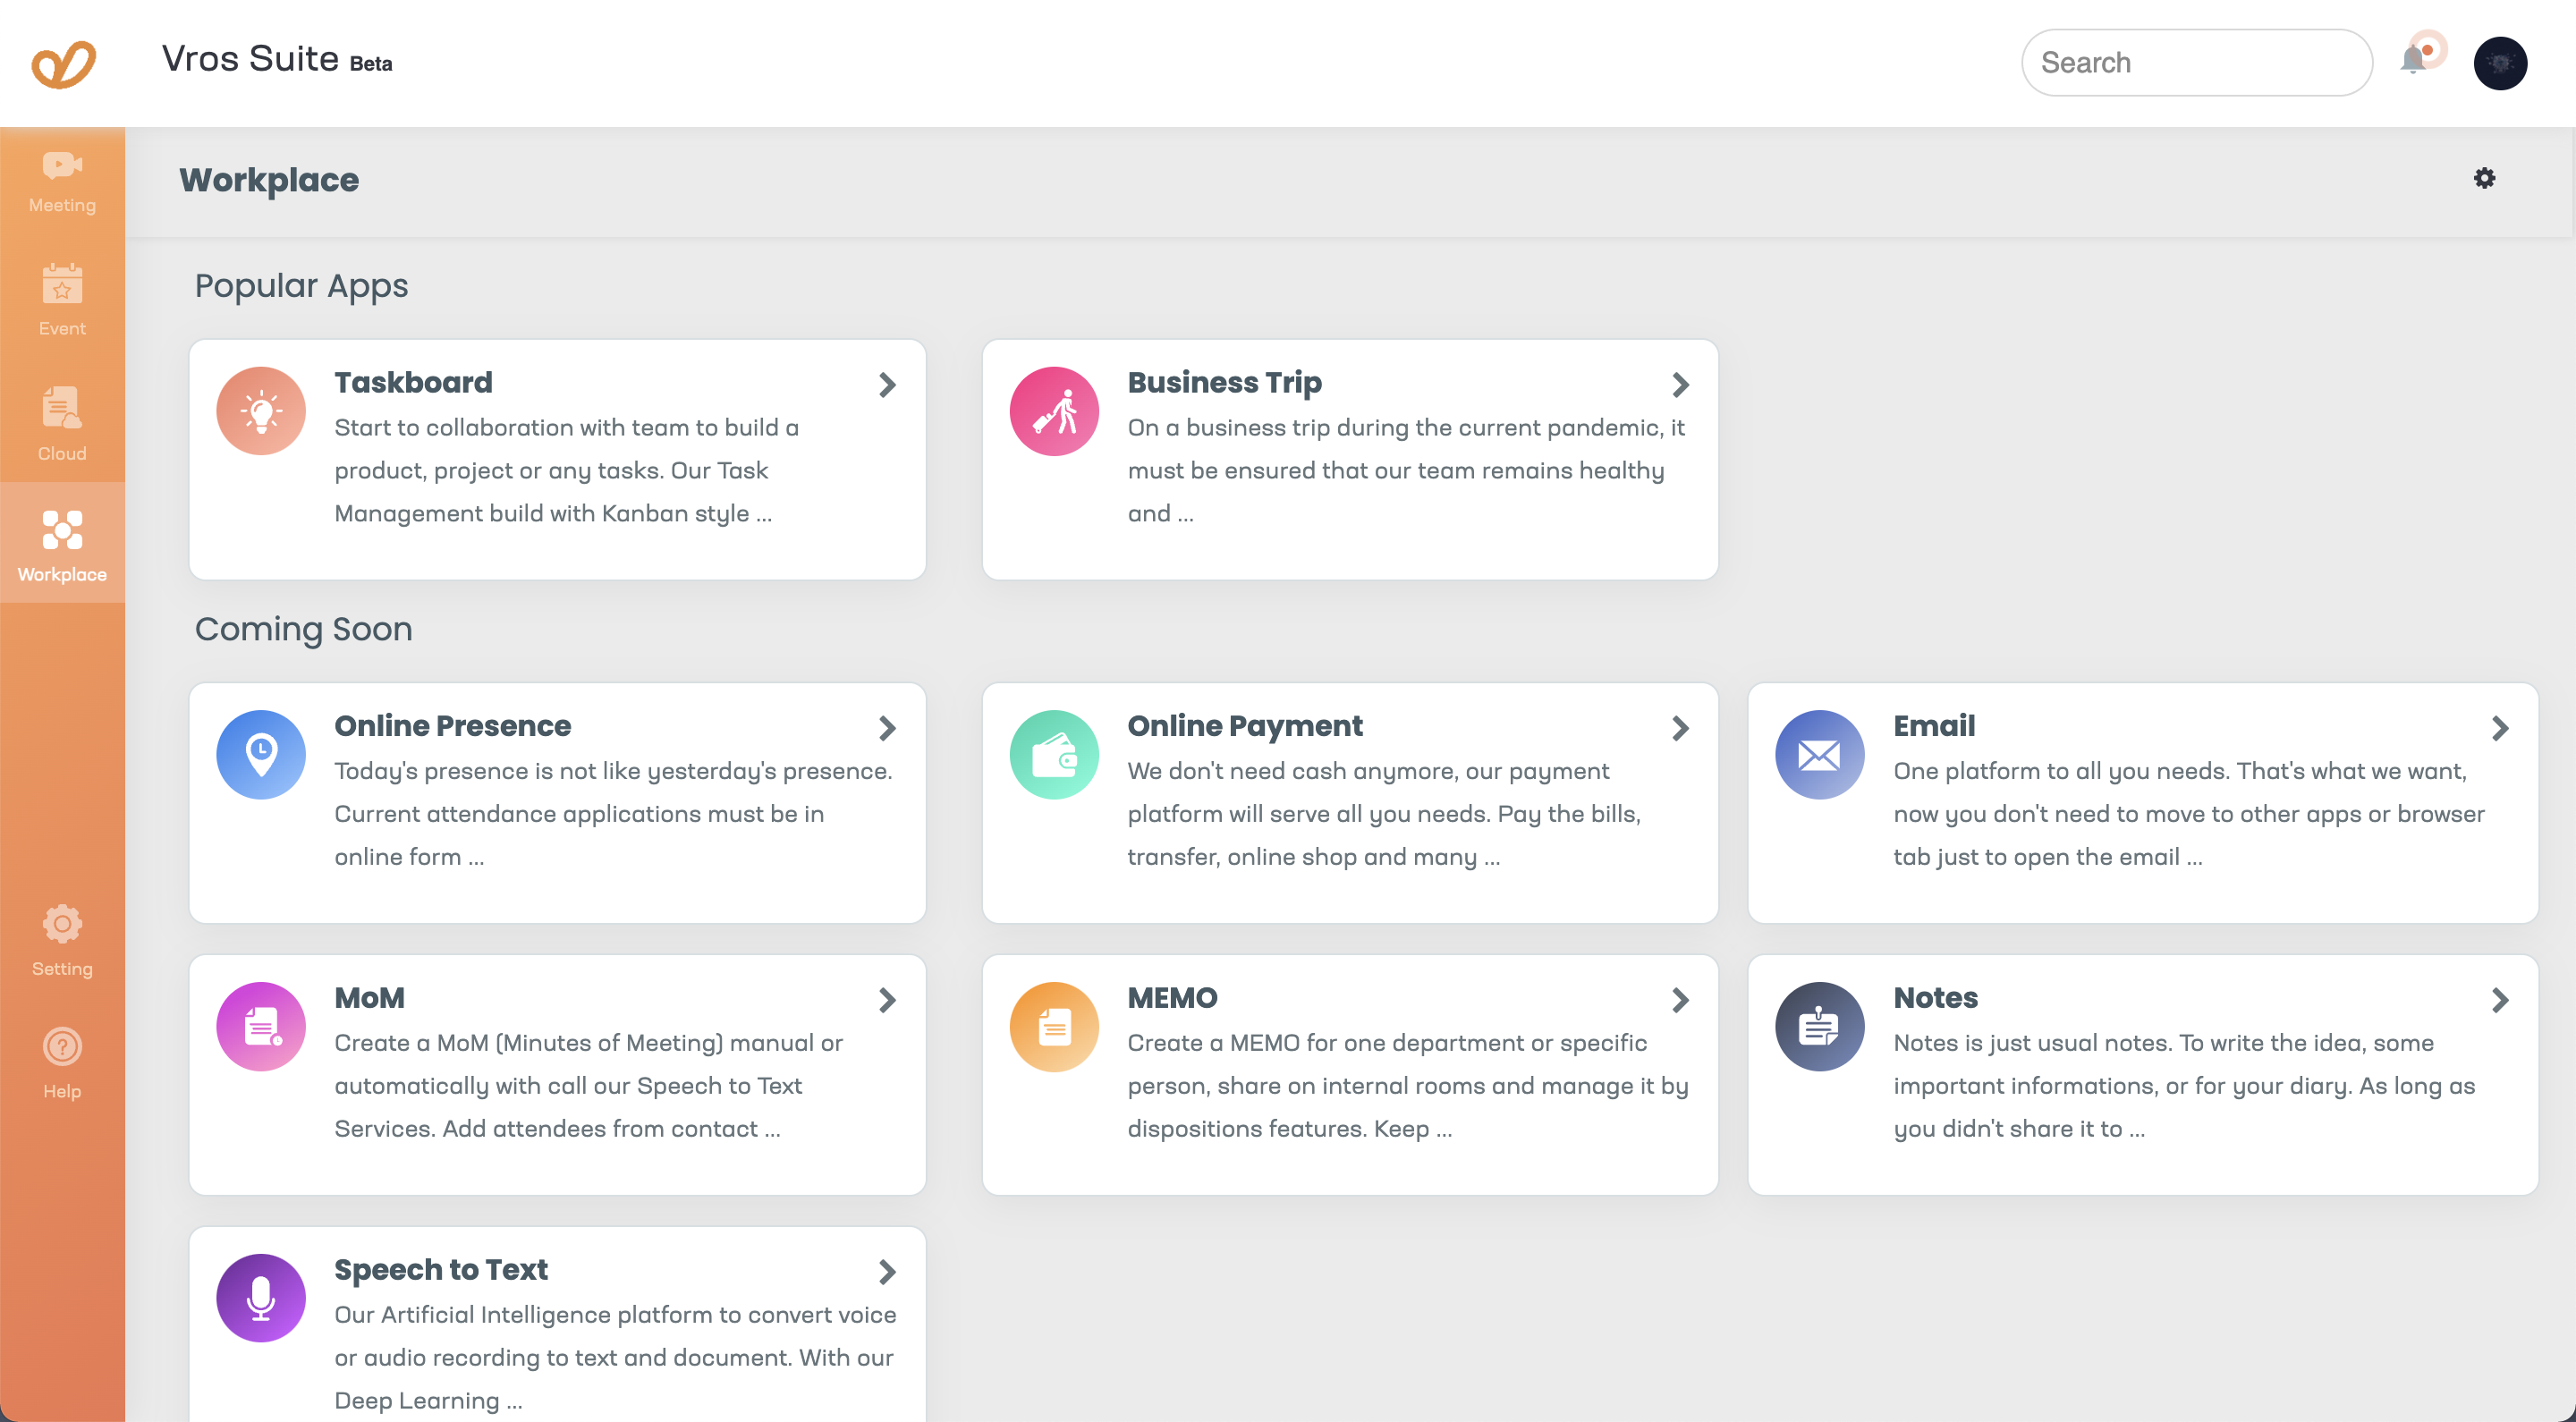Click the MoM document icon
Viewport: 2576px width, 1422px height.
(261, 1026)
